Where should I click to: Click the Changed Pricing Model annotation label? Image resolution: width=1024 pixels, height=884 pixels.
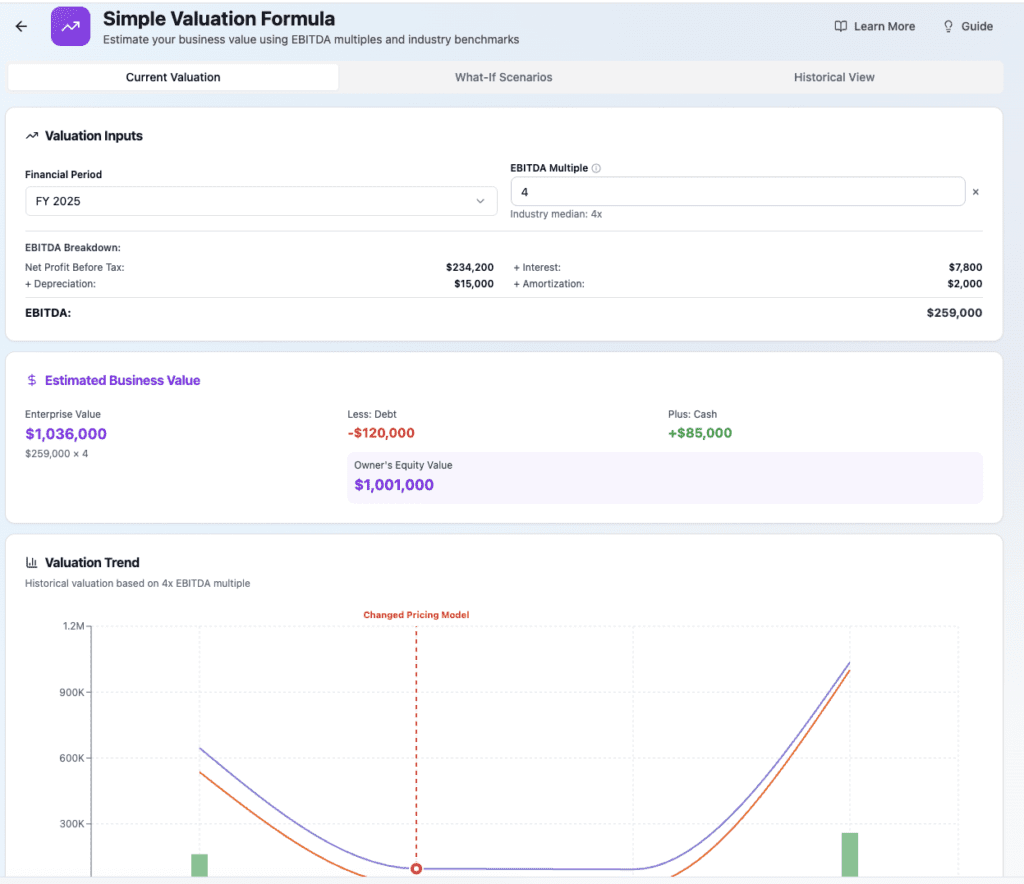coord(416,615)
